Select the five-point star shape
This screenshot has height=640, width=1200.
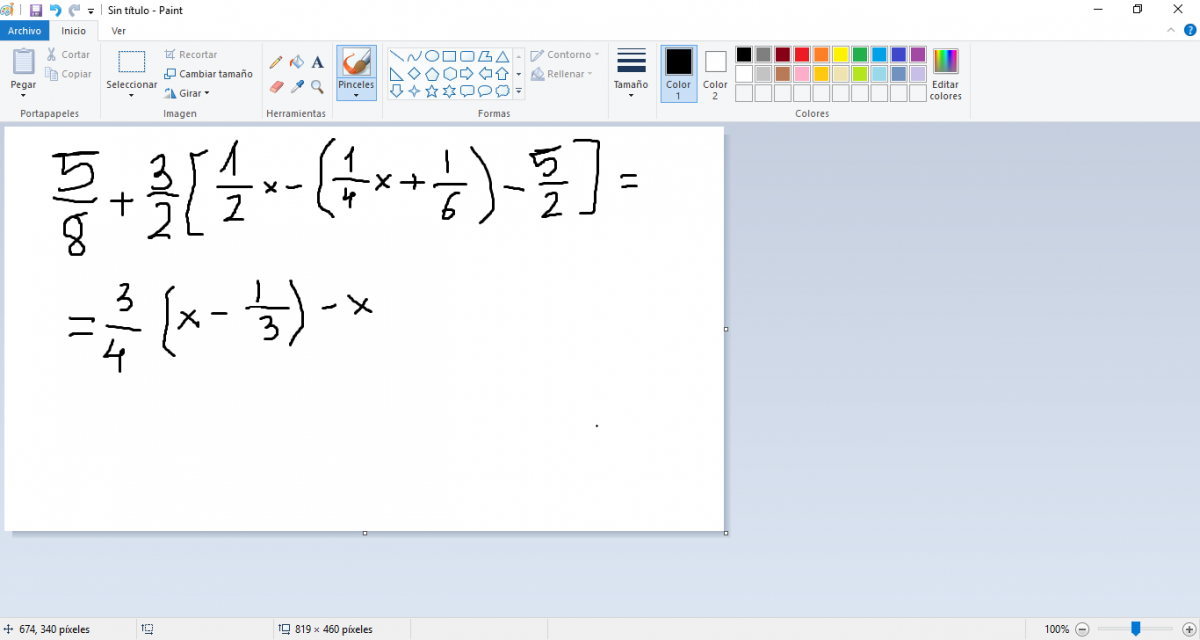pos(432,91)
